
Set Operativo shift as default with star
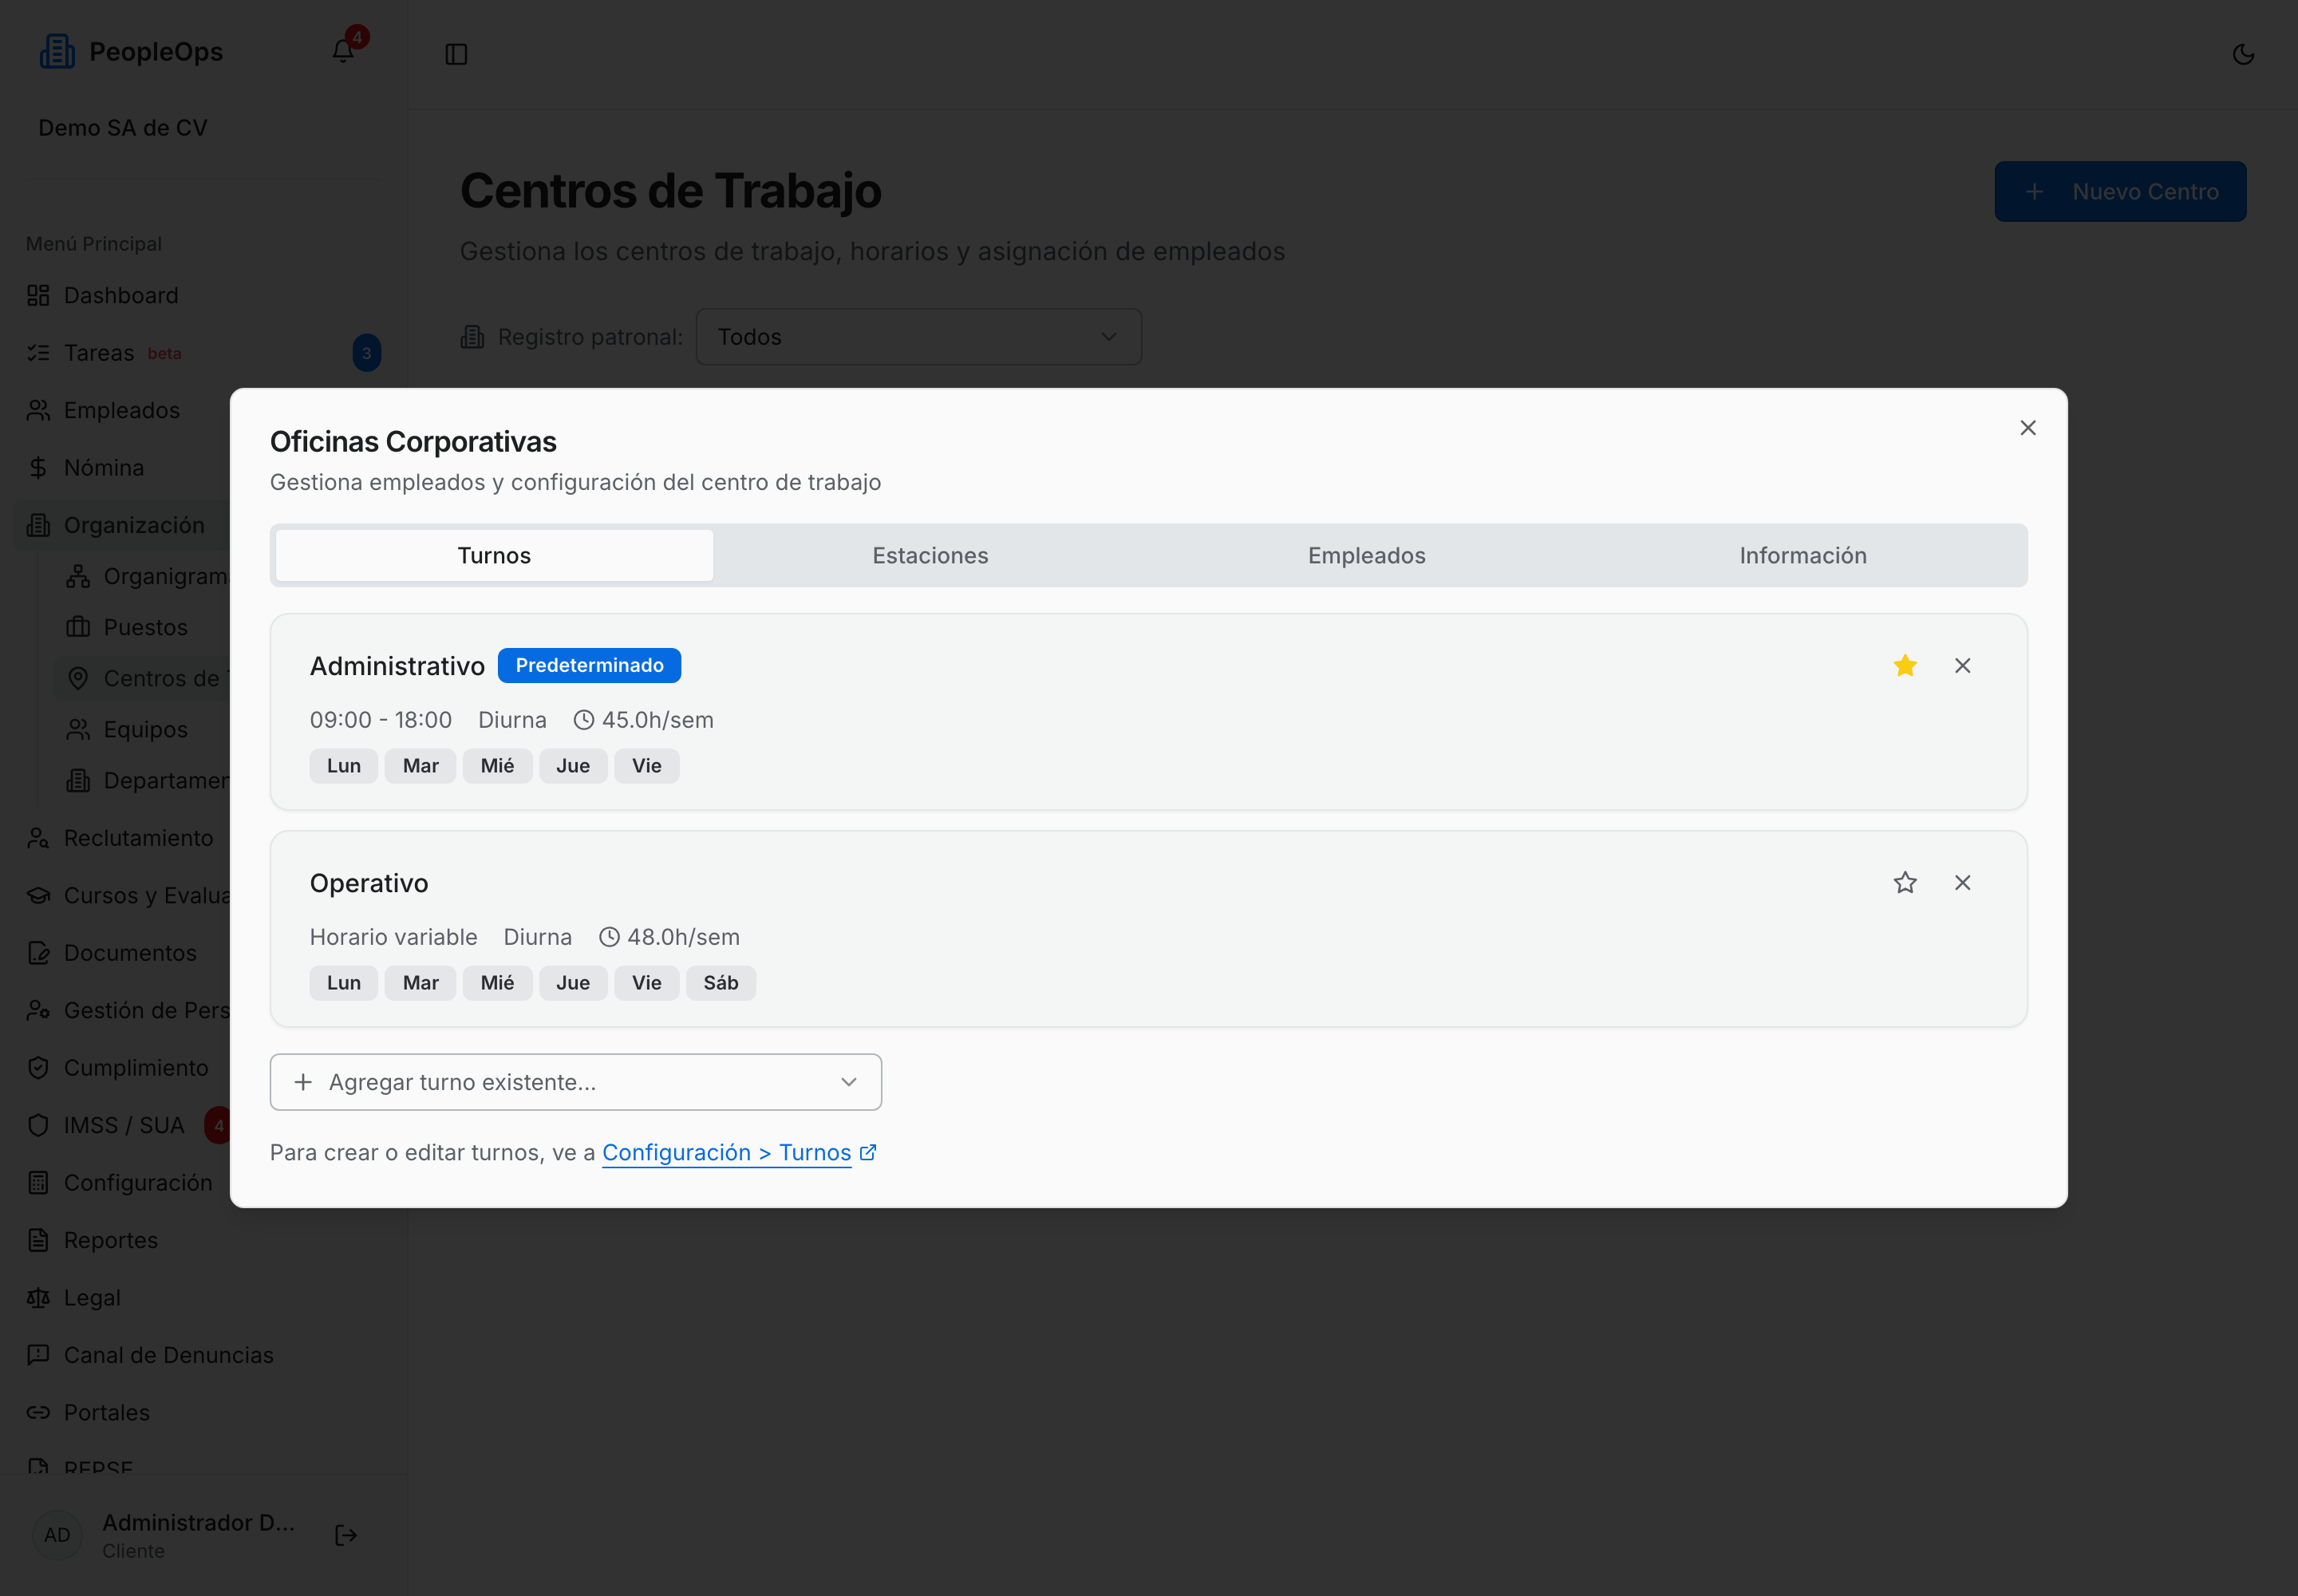(1904, 883)
